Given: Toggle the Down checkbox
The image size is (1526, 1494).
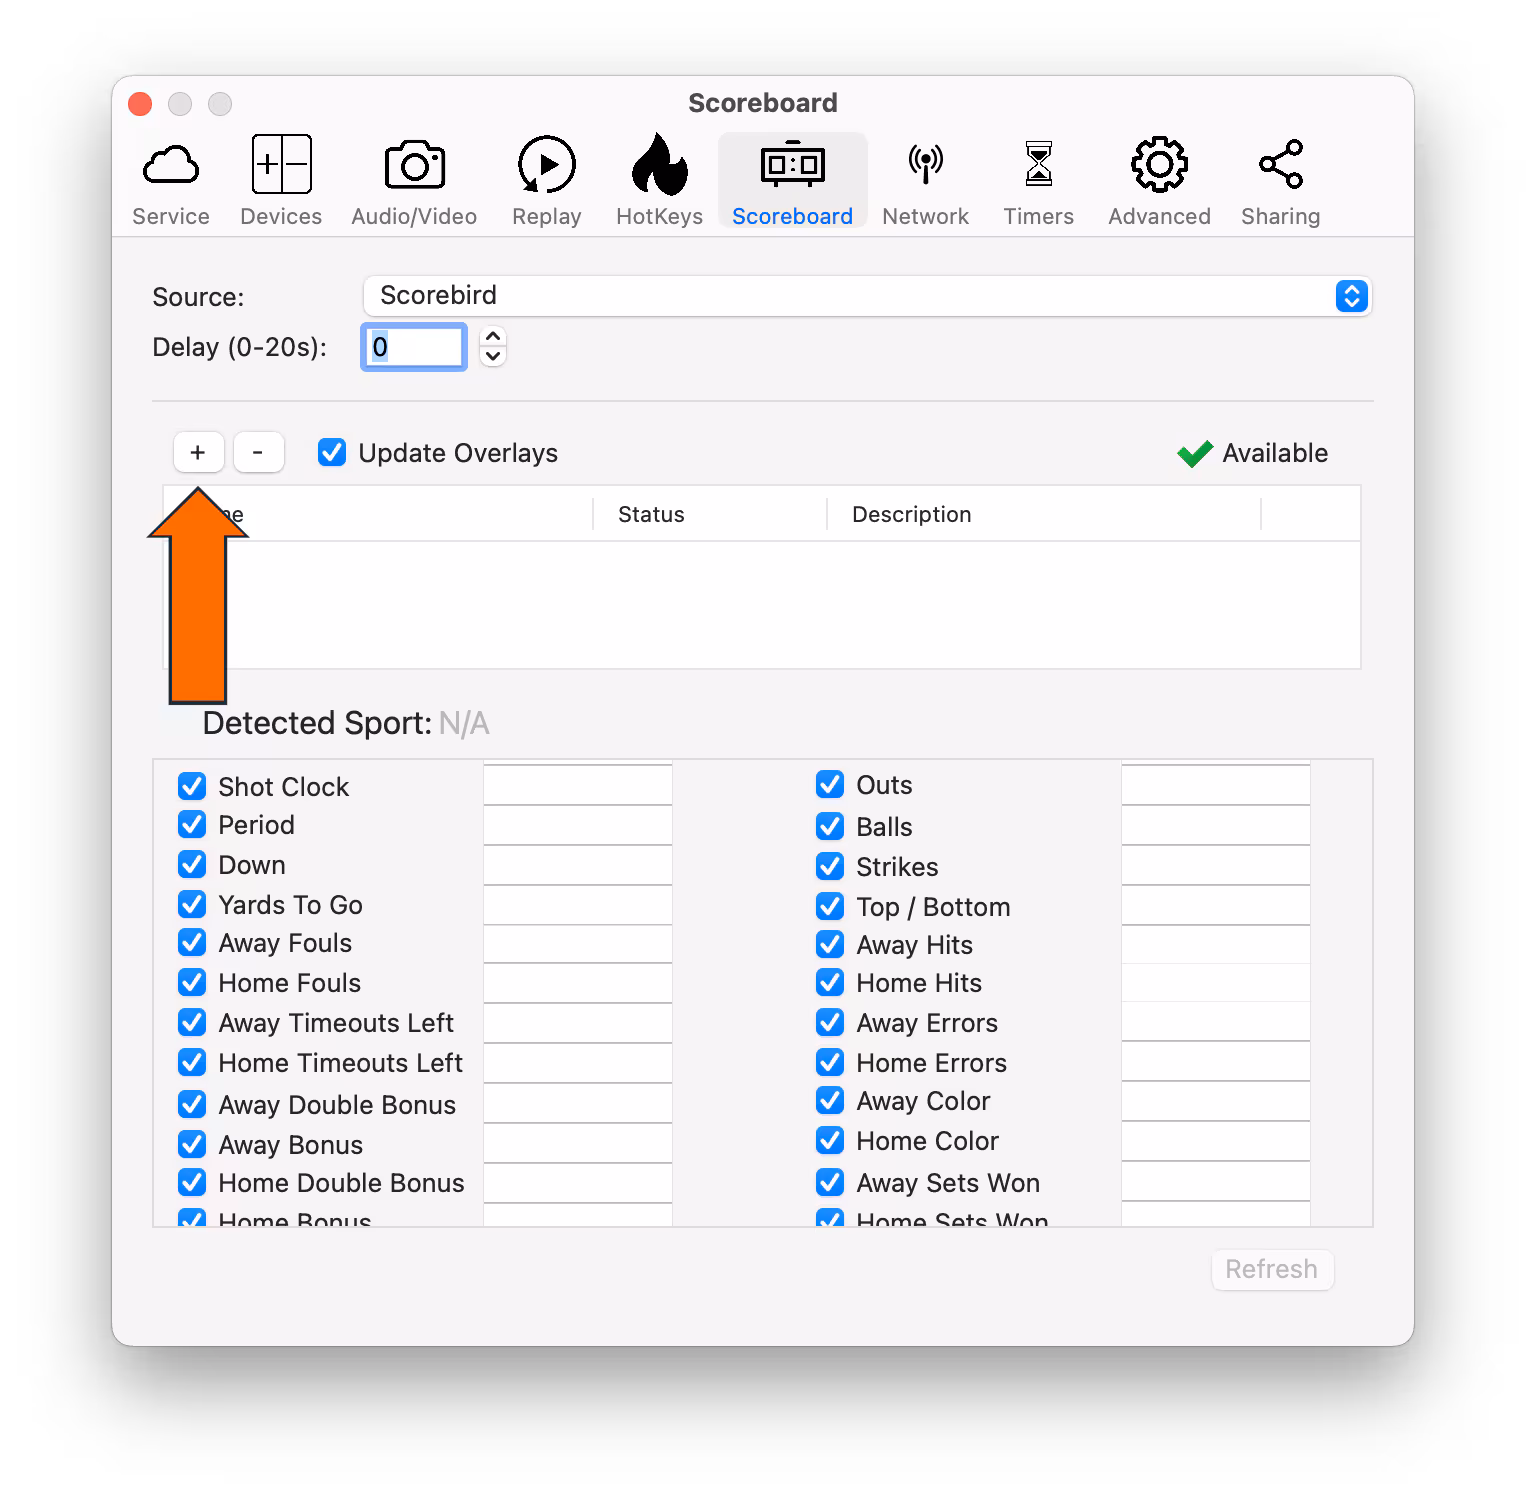Looking at the screenshot, I should (192, 864).
